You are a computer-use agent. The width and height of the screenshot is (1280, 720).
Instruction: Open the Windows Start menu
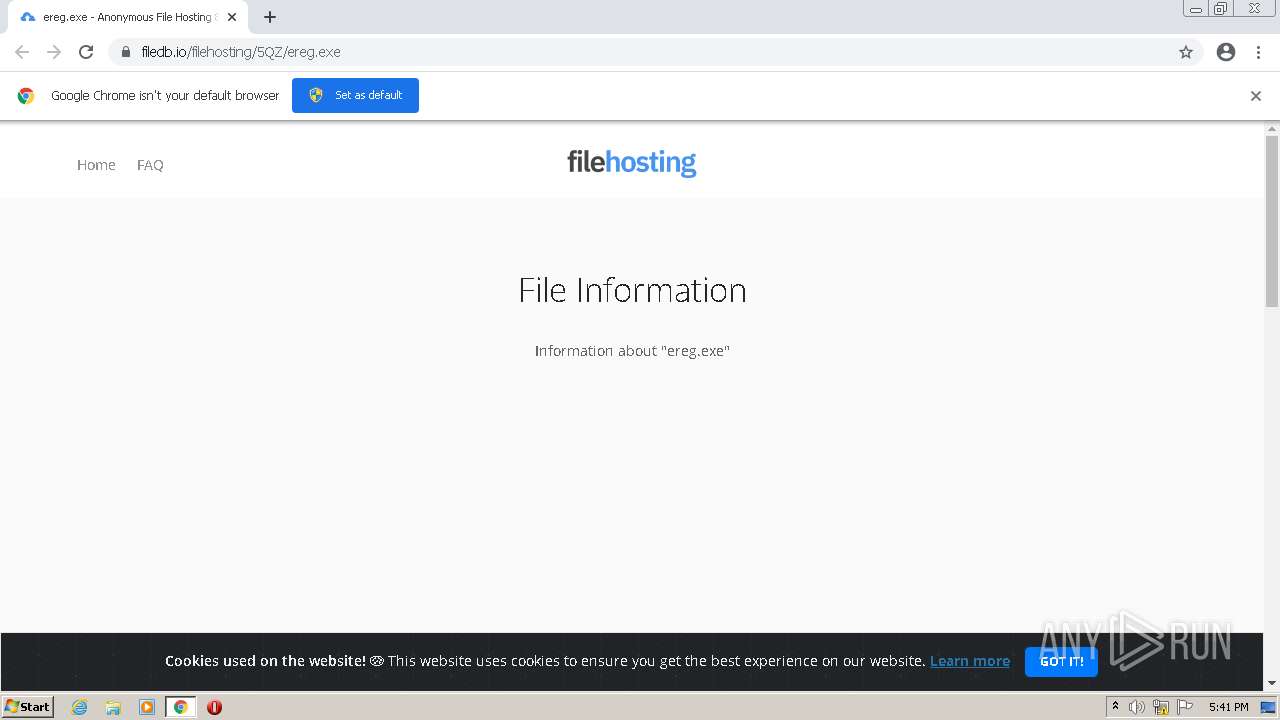(x=27, y=707)
